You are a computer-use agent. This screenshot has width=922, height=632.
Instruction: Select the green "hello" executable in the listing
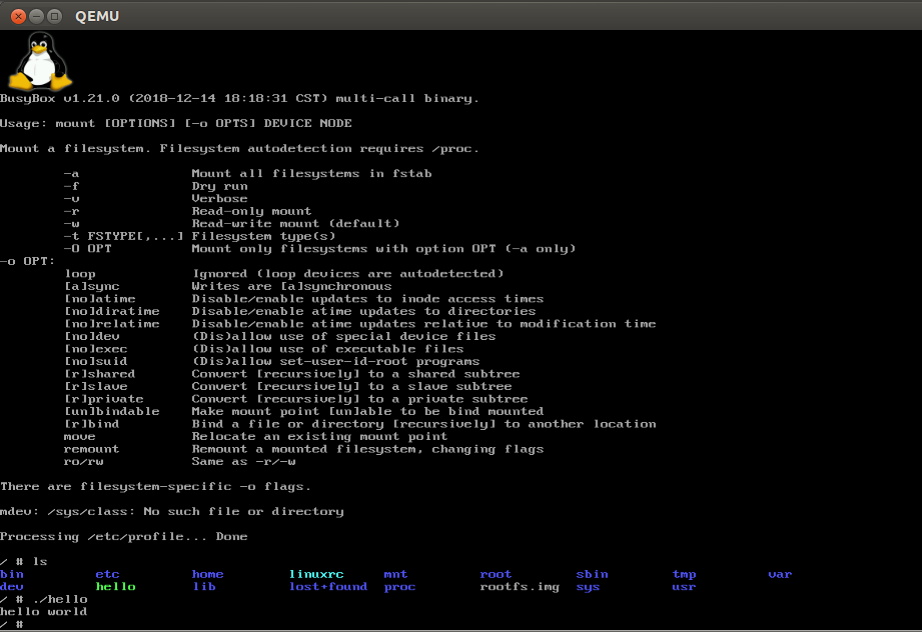(x=113, y=586)
